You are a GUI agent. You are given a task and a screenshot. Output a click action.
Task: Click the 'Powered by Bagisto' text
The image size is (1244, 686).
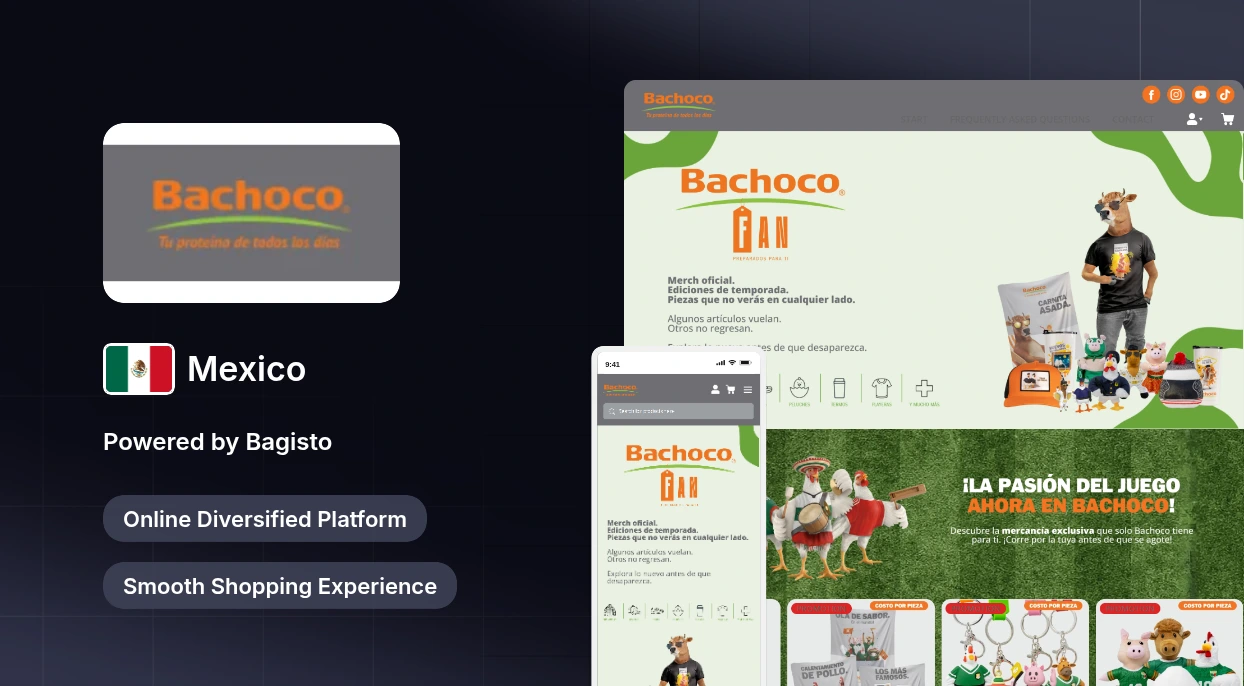[217, 442]
